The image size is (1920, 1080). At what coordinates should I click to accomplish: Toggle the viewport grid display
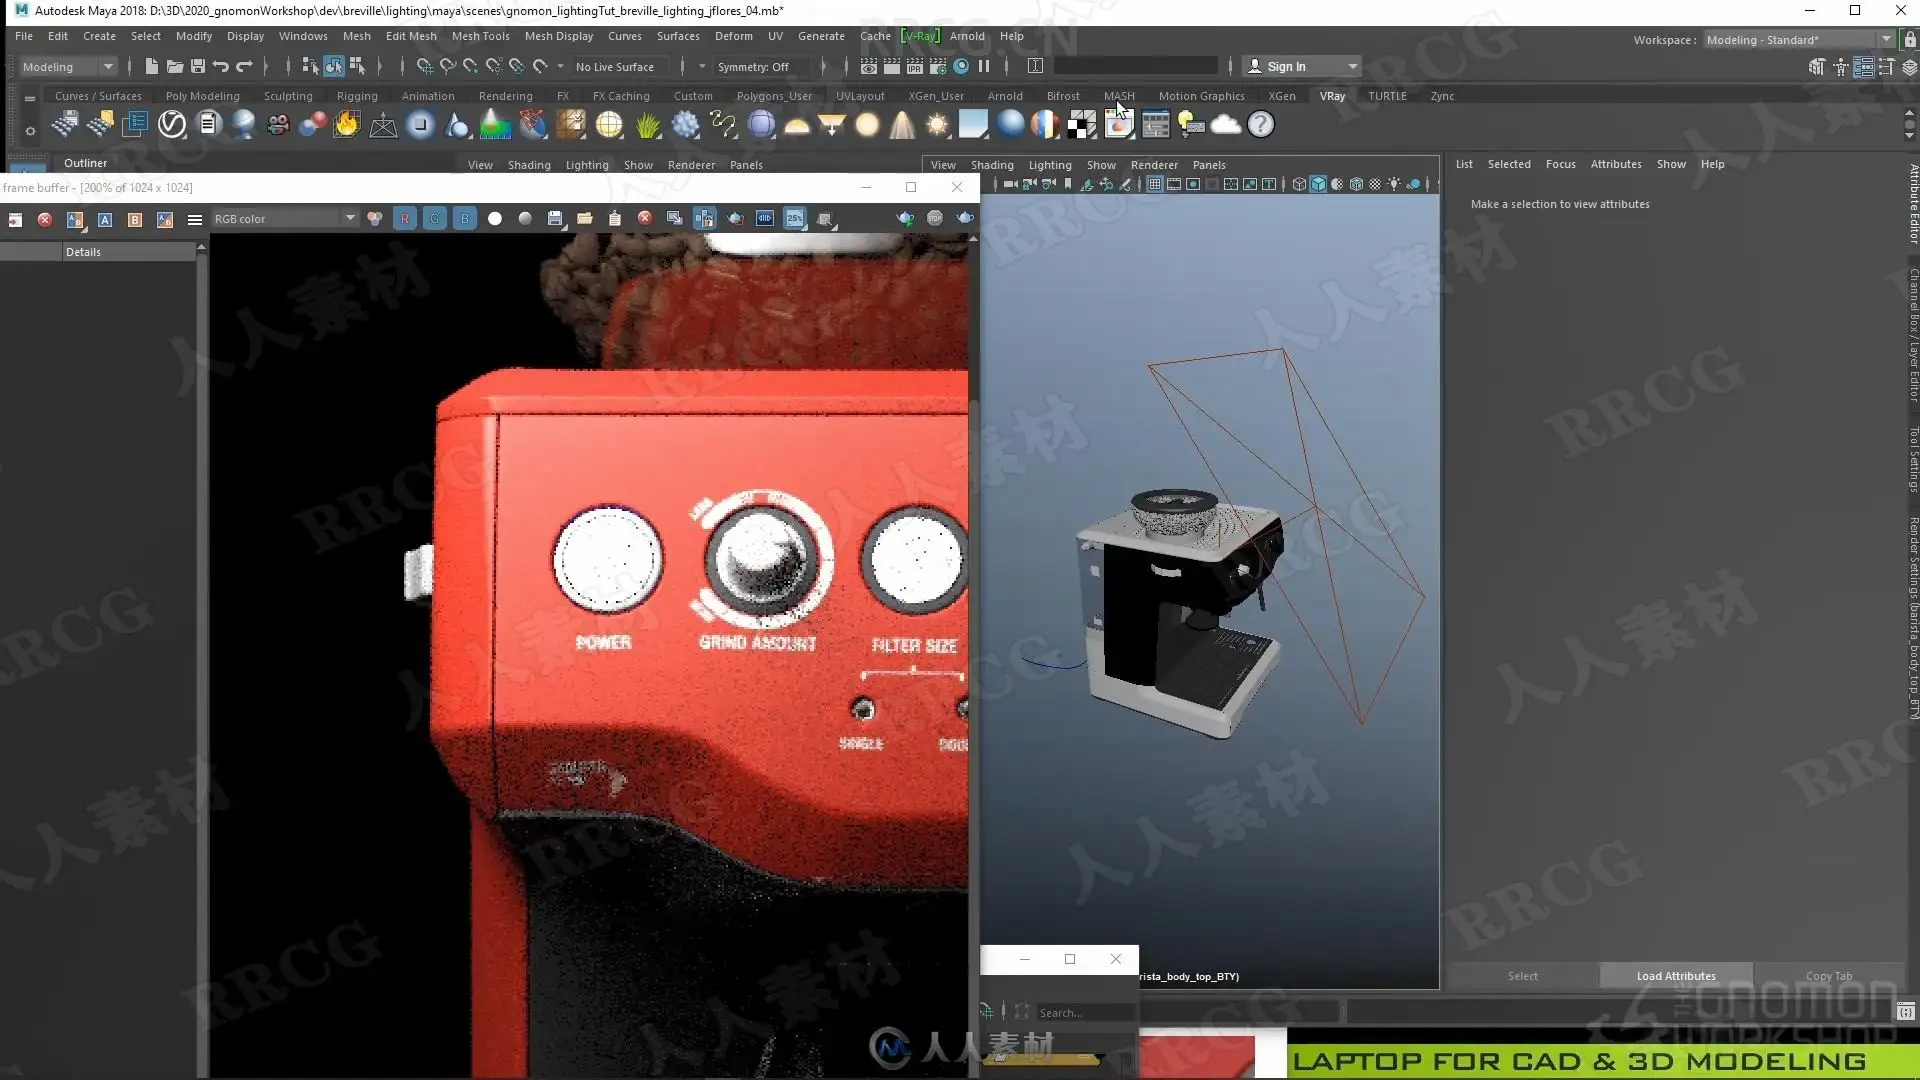coord(1155,185)
